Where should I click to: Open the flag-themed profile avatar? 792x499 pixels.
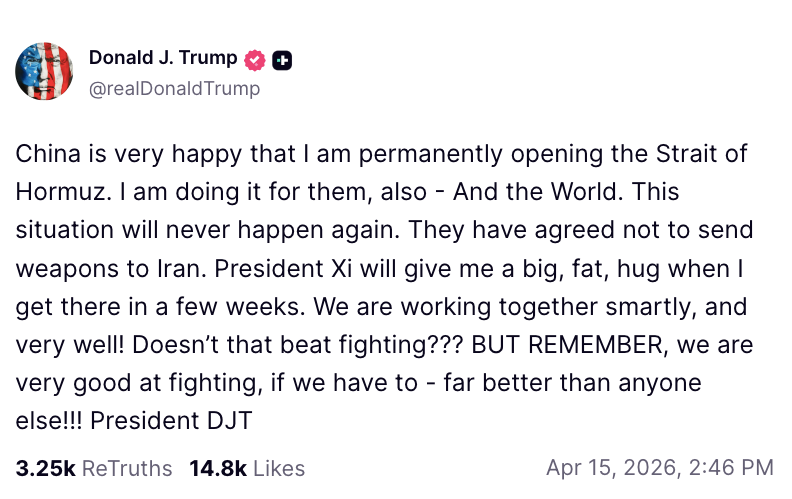point(44,72)
